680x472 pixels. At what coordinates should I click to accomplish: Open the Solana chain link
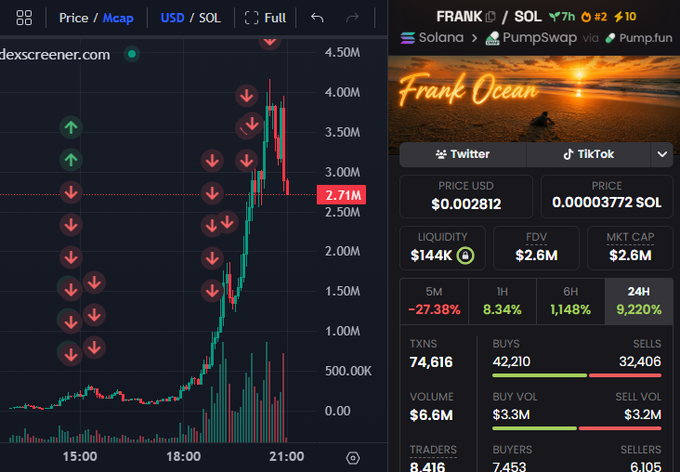[432, 38]
